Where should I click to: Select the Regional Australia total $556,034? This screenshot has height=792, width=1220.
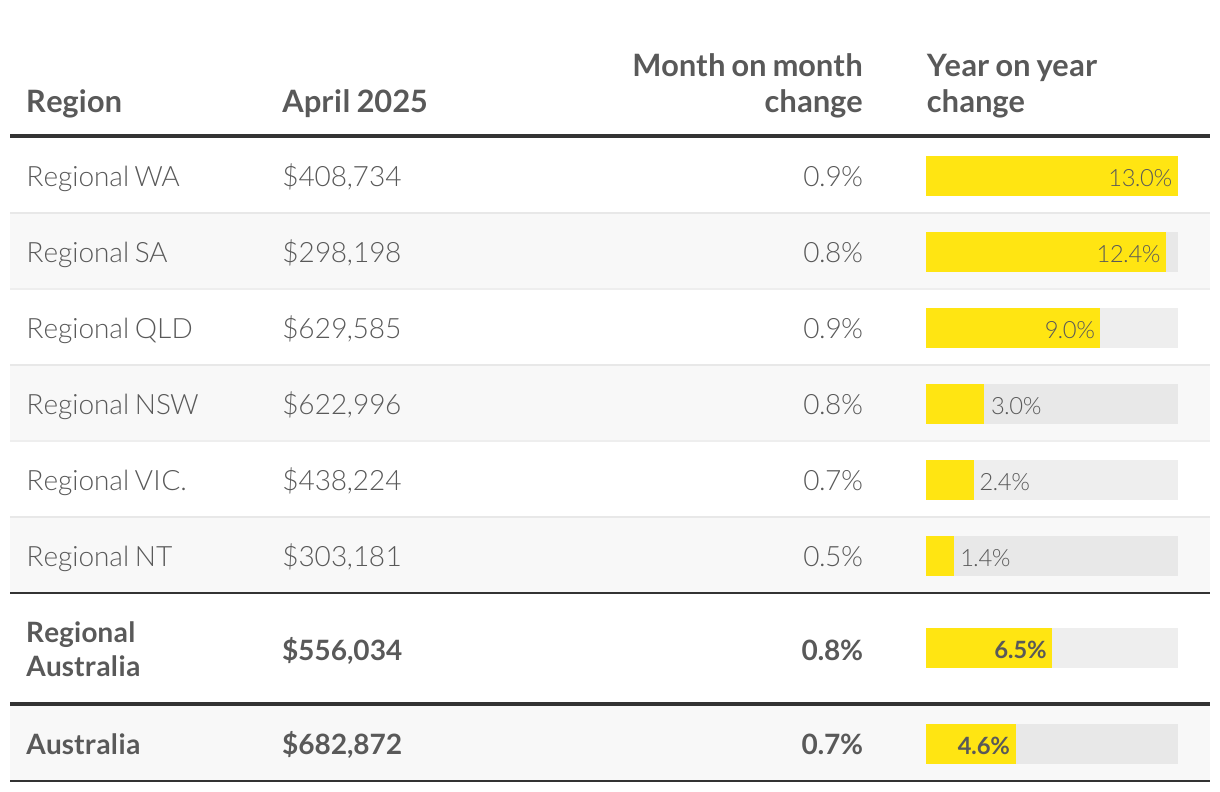click(342, 651)
